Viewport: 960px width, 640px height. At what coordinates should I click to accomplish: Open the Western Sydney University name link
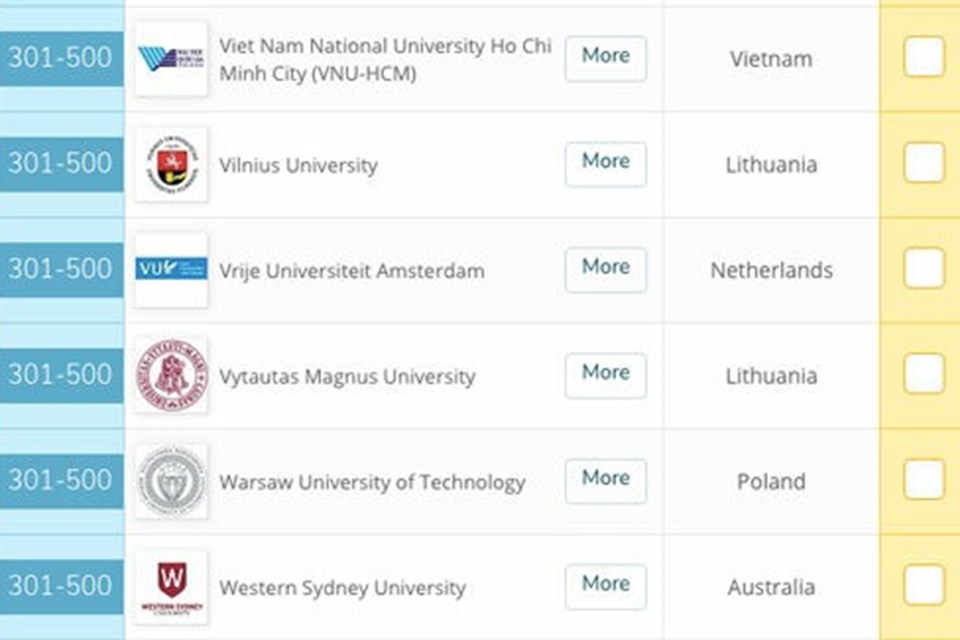coord(342,588)
